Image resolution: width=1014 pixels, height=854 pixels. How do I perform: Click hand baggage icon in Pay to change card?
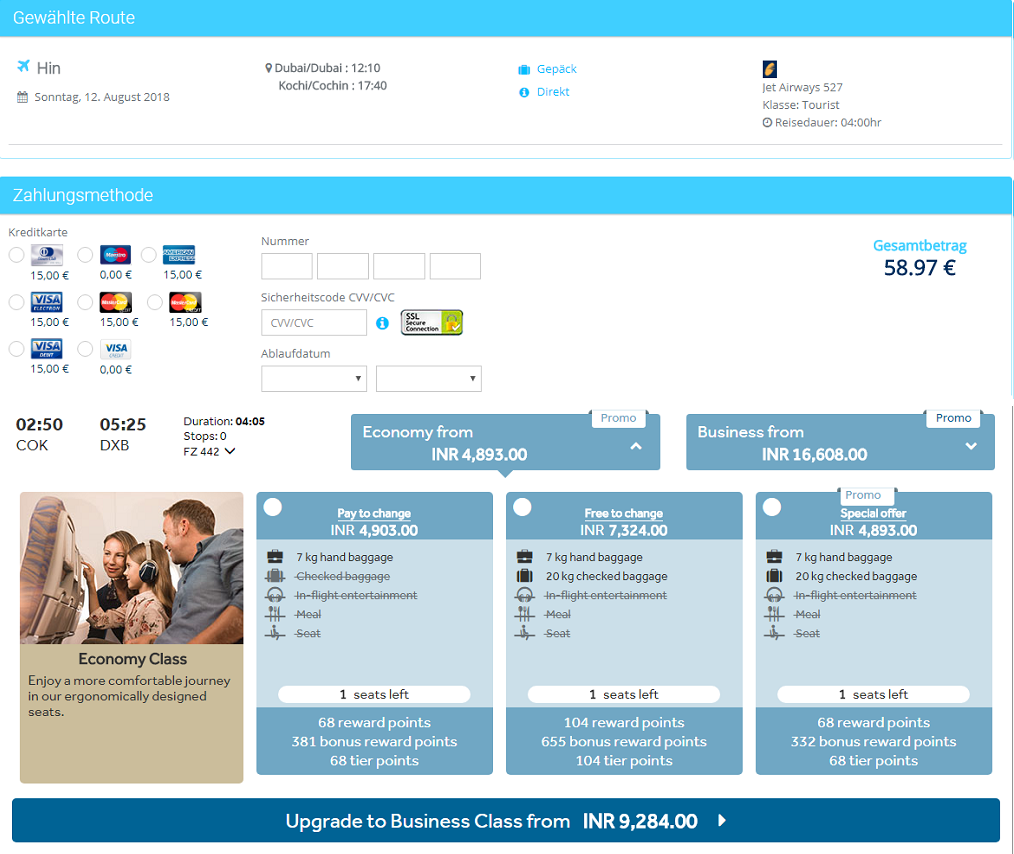(x=275, y=557)
